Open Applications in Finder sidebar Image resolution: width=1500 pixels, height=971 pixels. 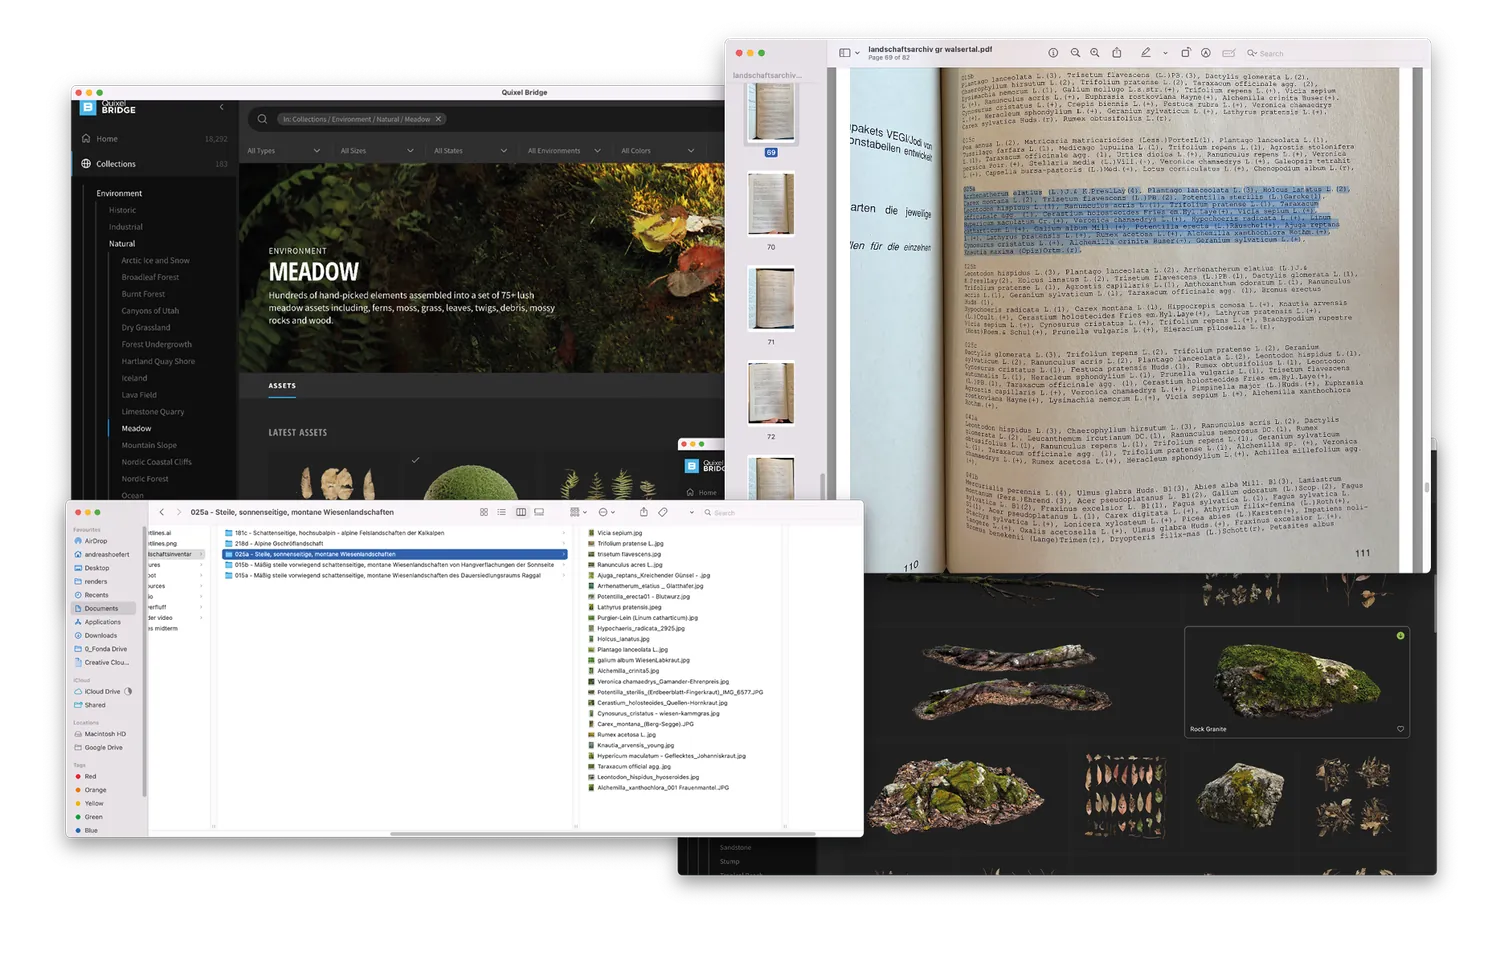point(102,622)
